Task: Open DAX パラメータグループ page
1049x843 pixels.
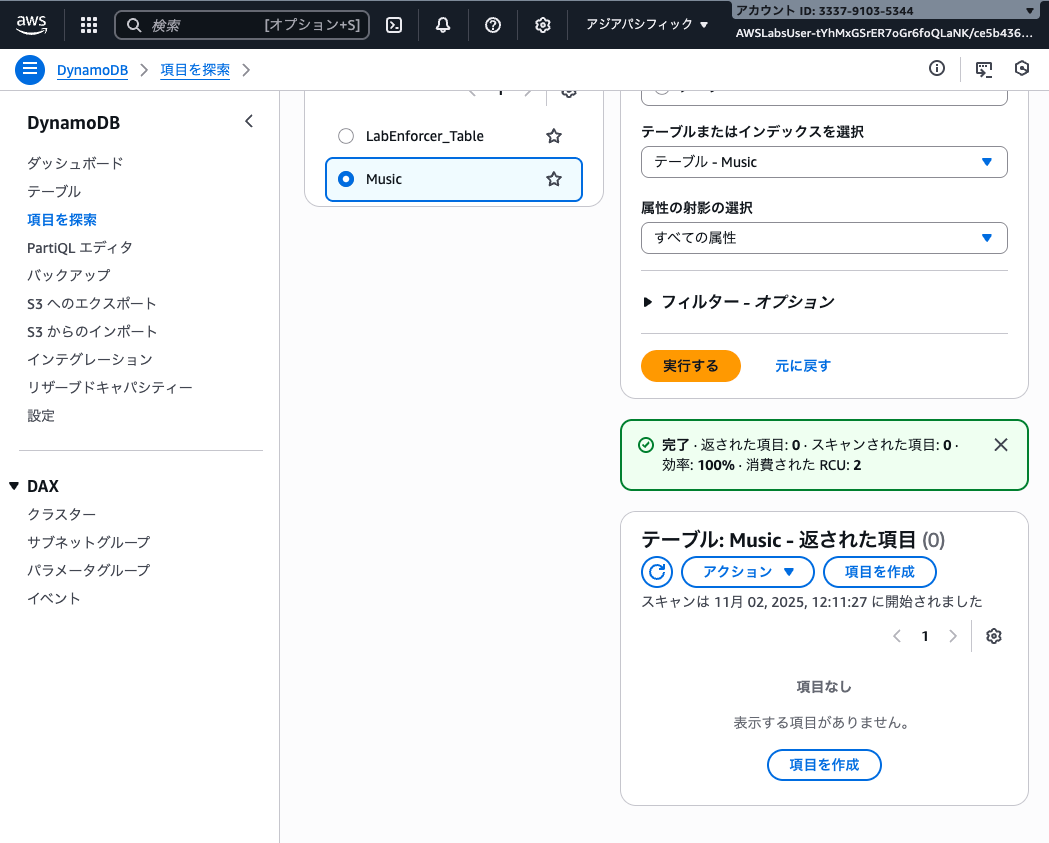Action: click(x=88, y=571)
